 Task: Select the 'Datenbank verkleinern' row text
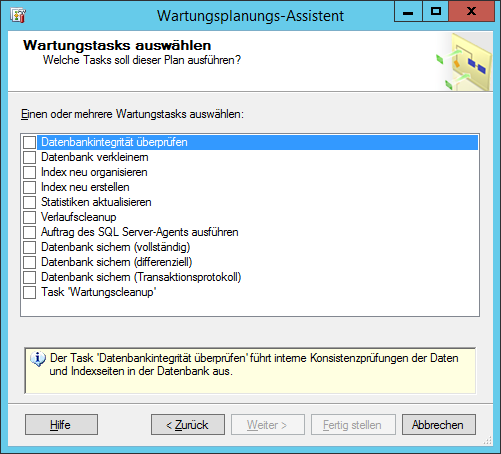(x=95, y=157)
